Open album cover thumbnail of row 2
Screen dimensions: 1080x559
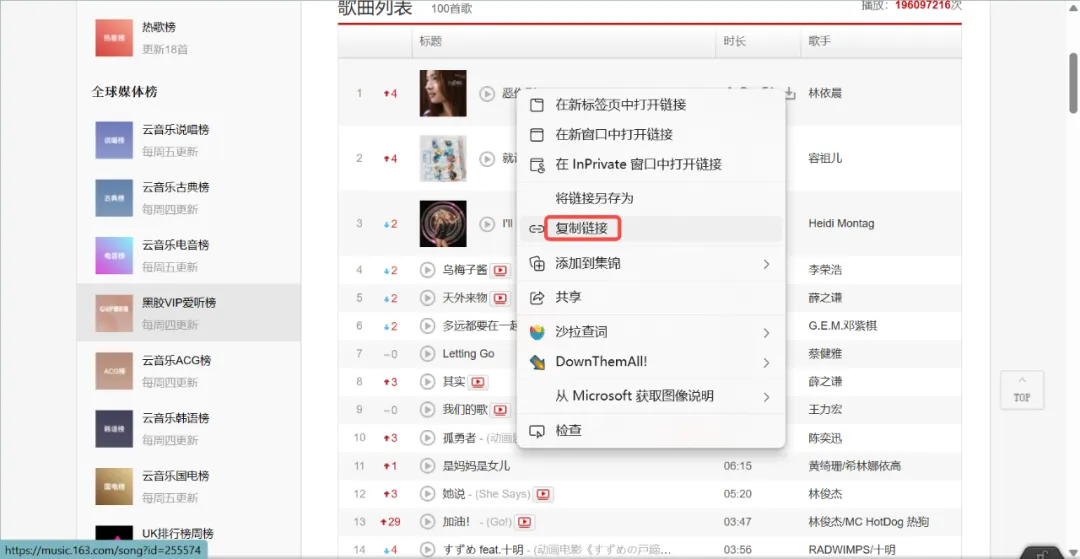tap(443, 158)
